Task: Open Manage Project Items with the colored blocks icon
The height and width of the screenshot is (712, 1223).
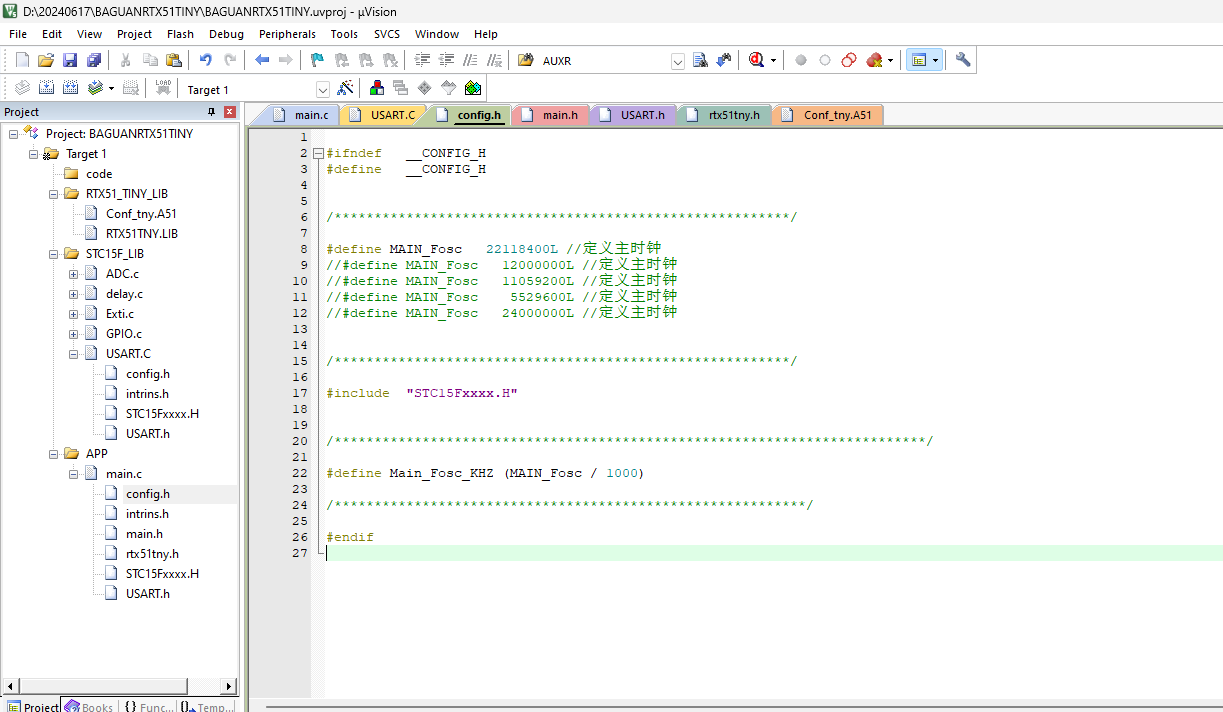Action: coord(377,88)
